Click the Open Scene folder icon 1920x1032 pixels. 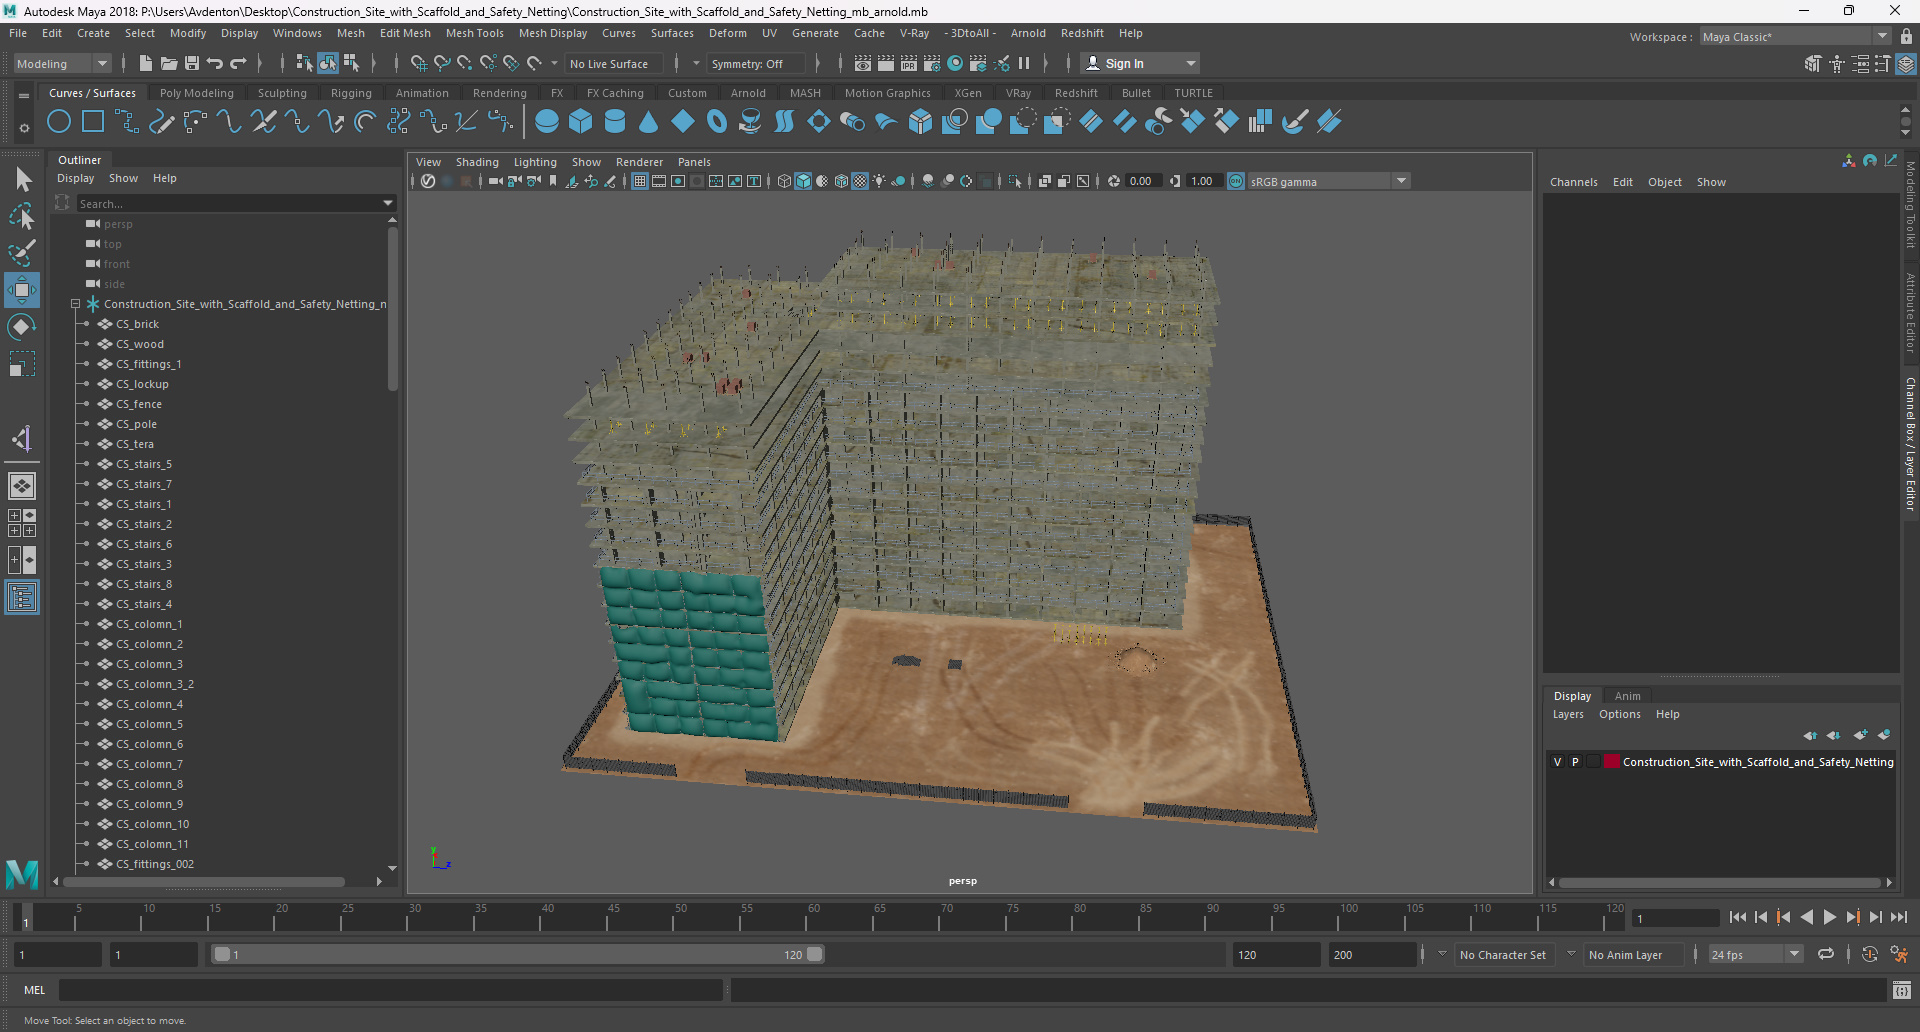coord(169,63)
